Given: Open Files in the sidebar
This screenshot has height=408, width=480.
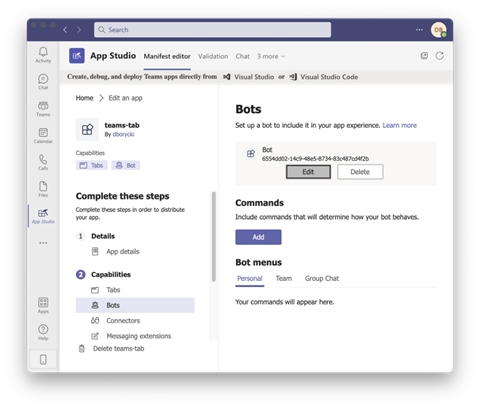Looking at the screenshot, I should click(x=43, y=189).
